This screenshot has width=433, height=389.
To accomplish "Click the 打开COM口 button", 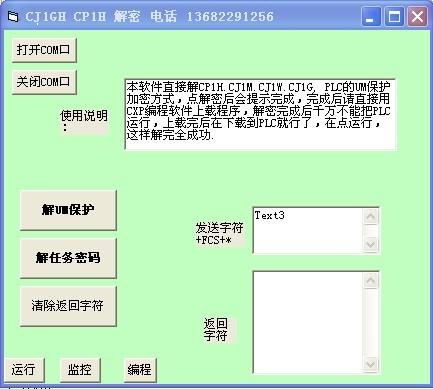I will coord(44,50).
